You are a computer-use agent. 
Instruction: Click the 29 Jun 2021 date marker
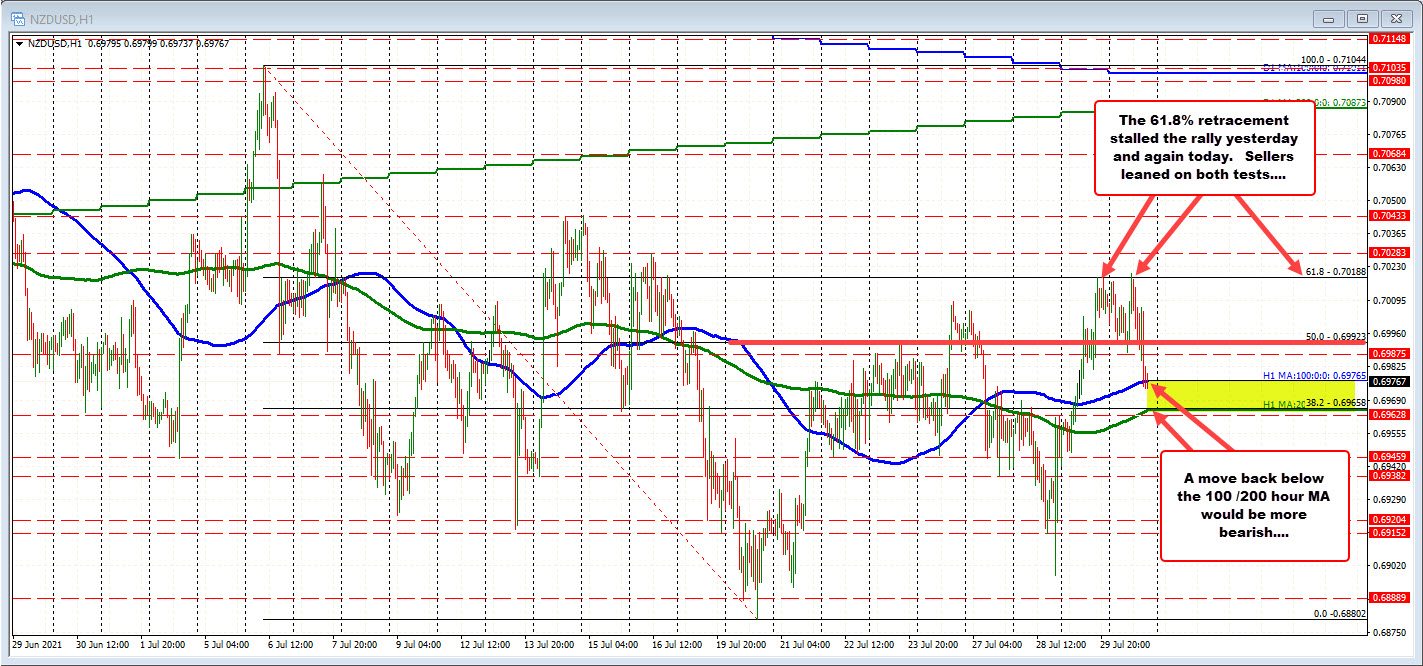(38, 645)
